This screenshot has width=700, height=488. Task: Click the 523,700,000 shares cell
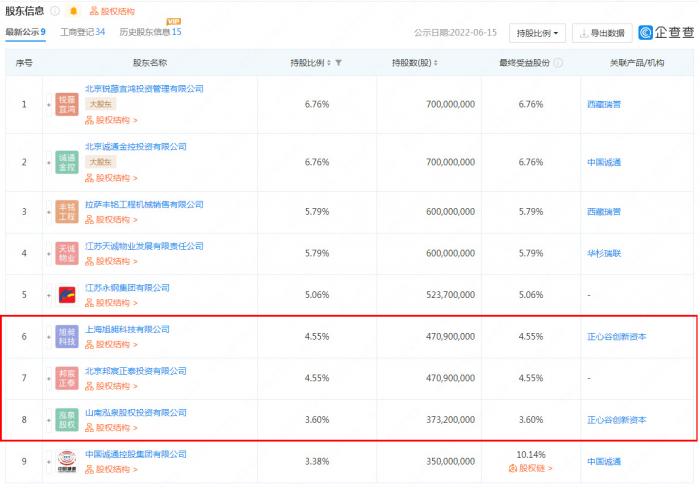[450, 295]
